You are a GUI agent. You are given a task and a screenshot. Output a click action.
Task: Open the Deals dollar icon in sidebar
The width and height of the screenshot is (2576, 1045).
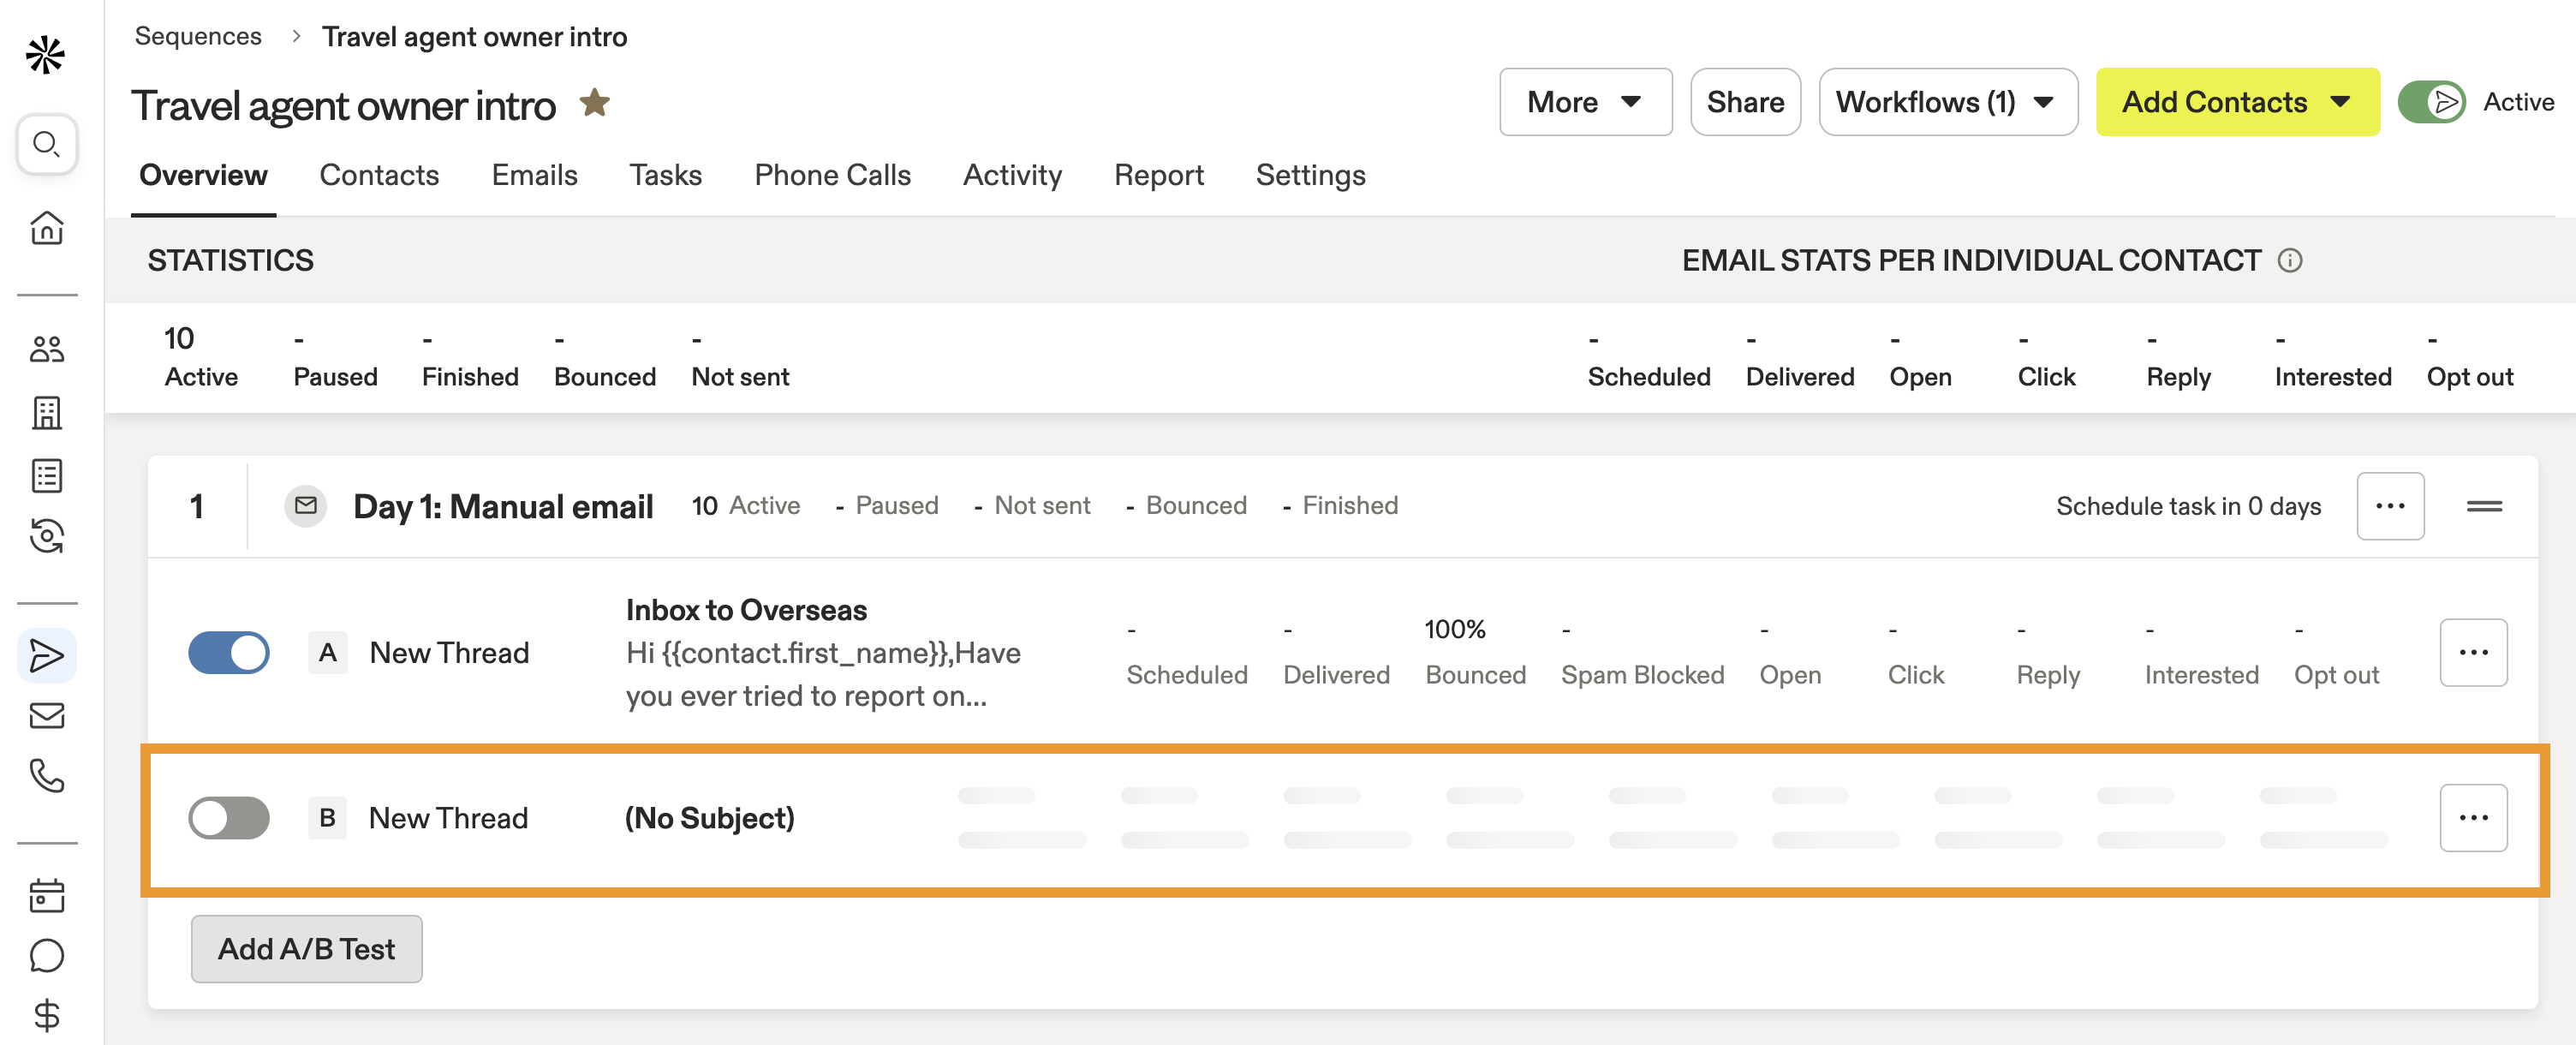coord(46,1017)
